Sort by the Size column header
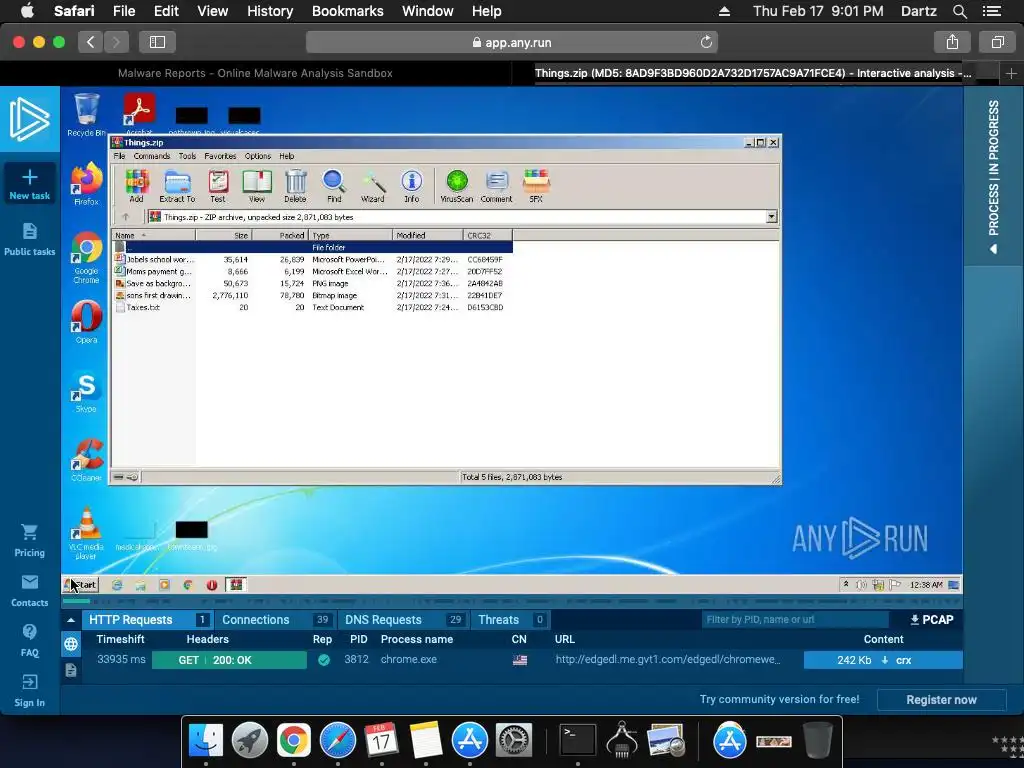Image resolution: width=1024 pixels, height=768 pixels. 224,235
